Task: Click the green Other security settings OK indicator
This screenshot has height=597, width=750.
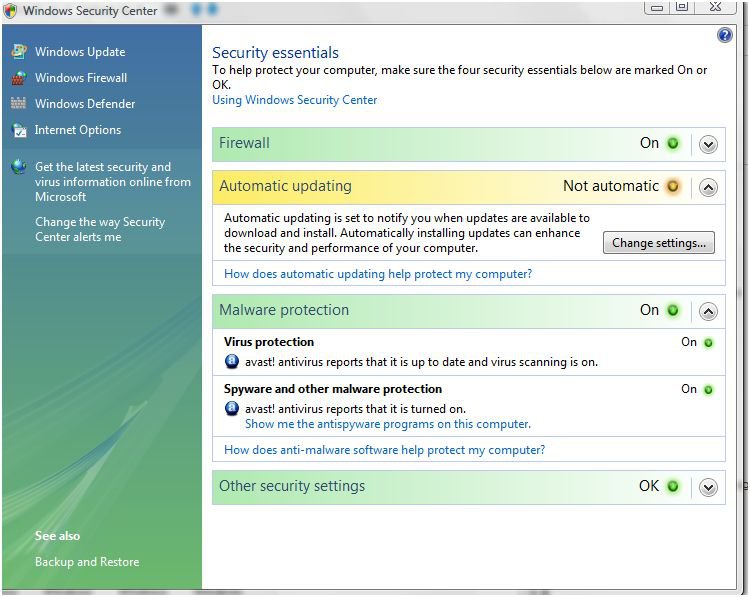Action: 673,486
